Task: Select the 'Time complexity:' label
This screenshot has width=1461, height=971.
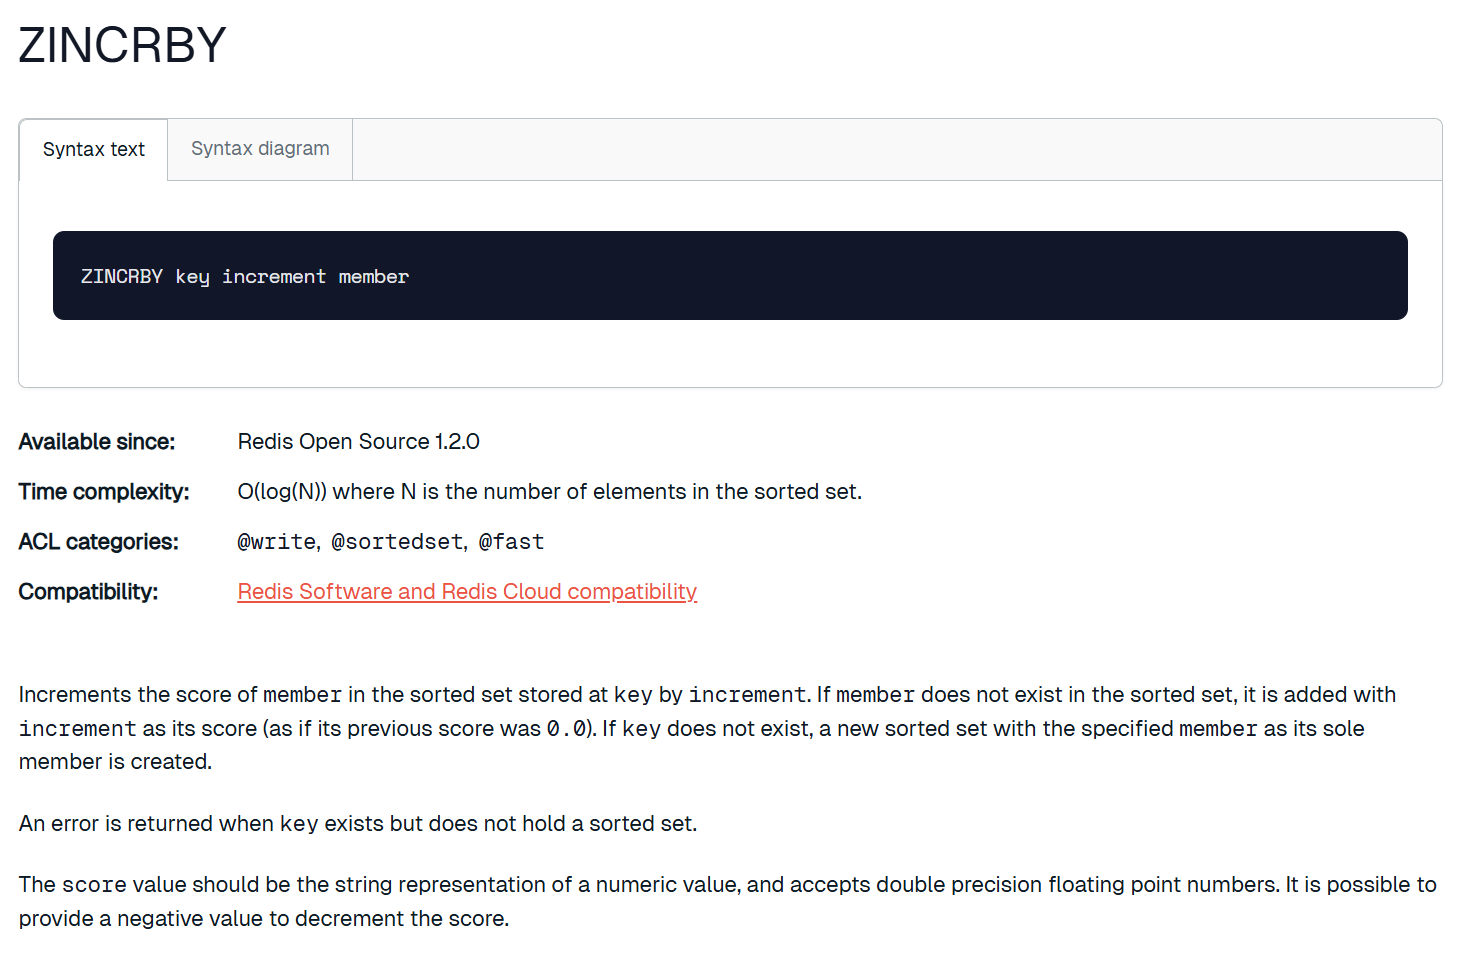Action: point(104,492)
